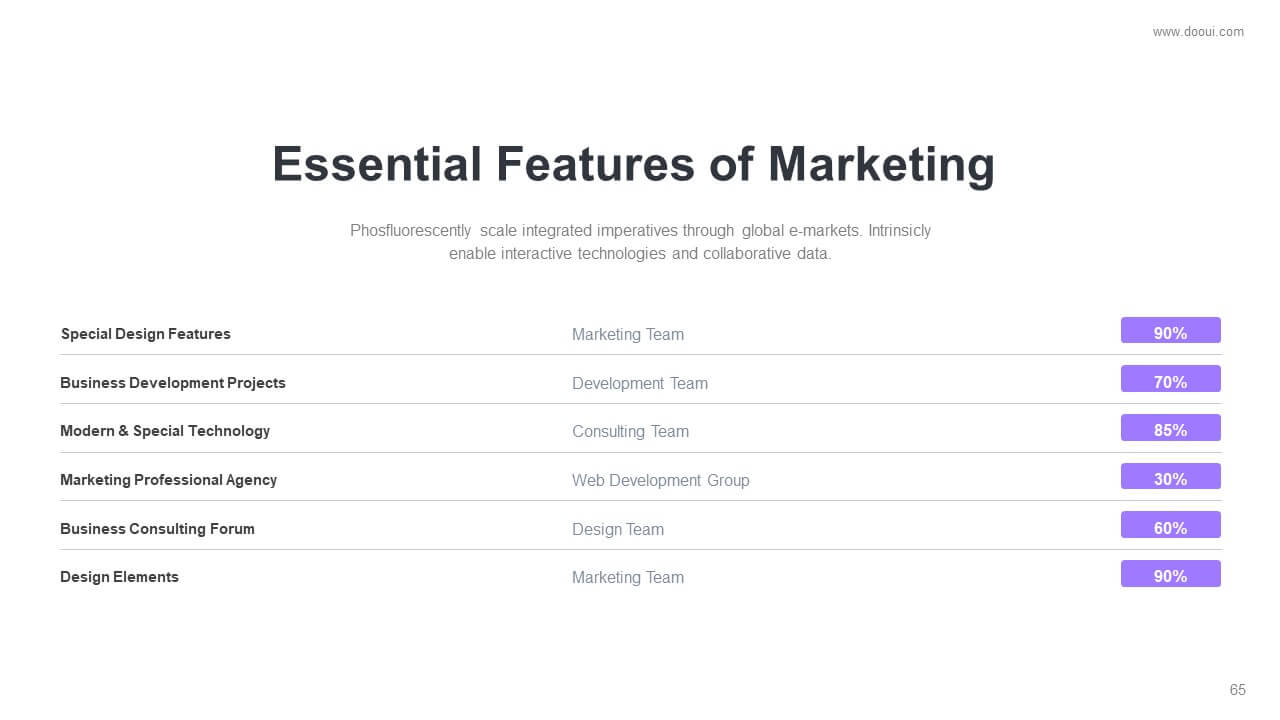Select the Modern & Special Technology label
Image resolution: width=1280 pixels, height=720 pixels.
(x=165, y=431)
